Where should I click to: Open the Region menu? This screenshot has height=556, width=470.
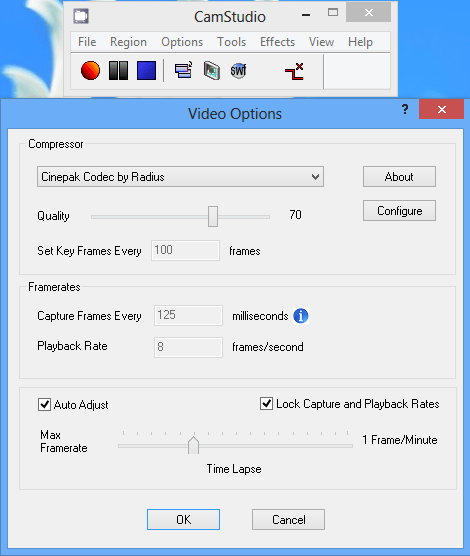[x=128, y=42]
